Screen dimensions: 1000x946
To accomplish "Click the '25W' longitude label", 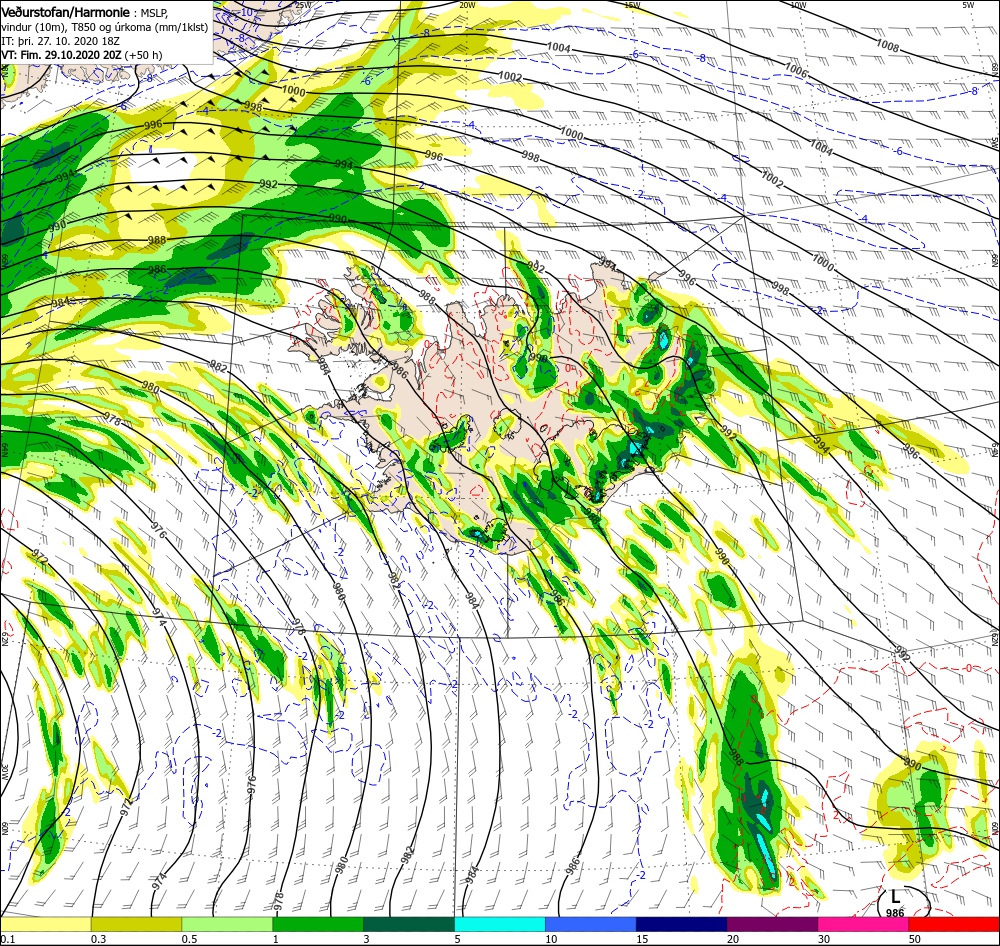I will pos(304,5).
